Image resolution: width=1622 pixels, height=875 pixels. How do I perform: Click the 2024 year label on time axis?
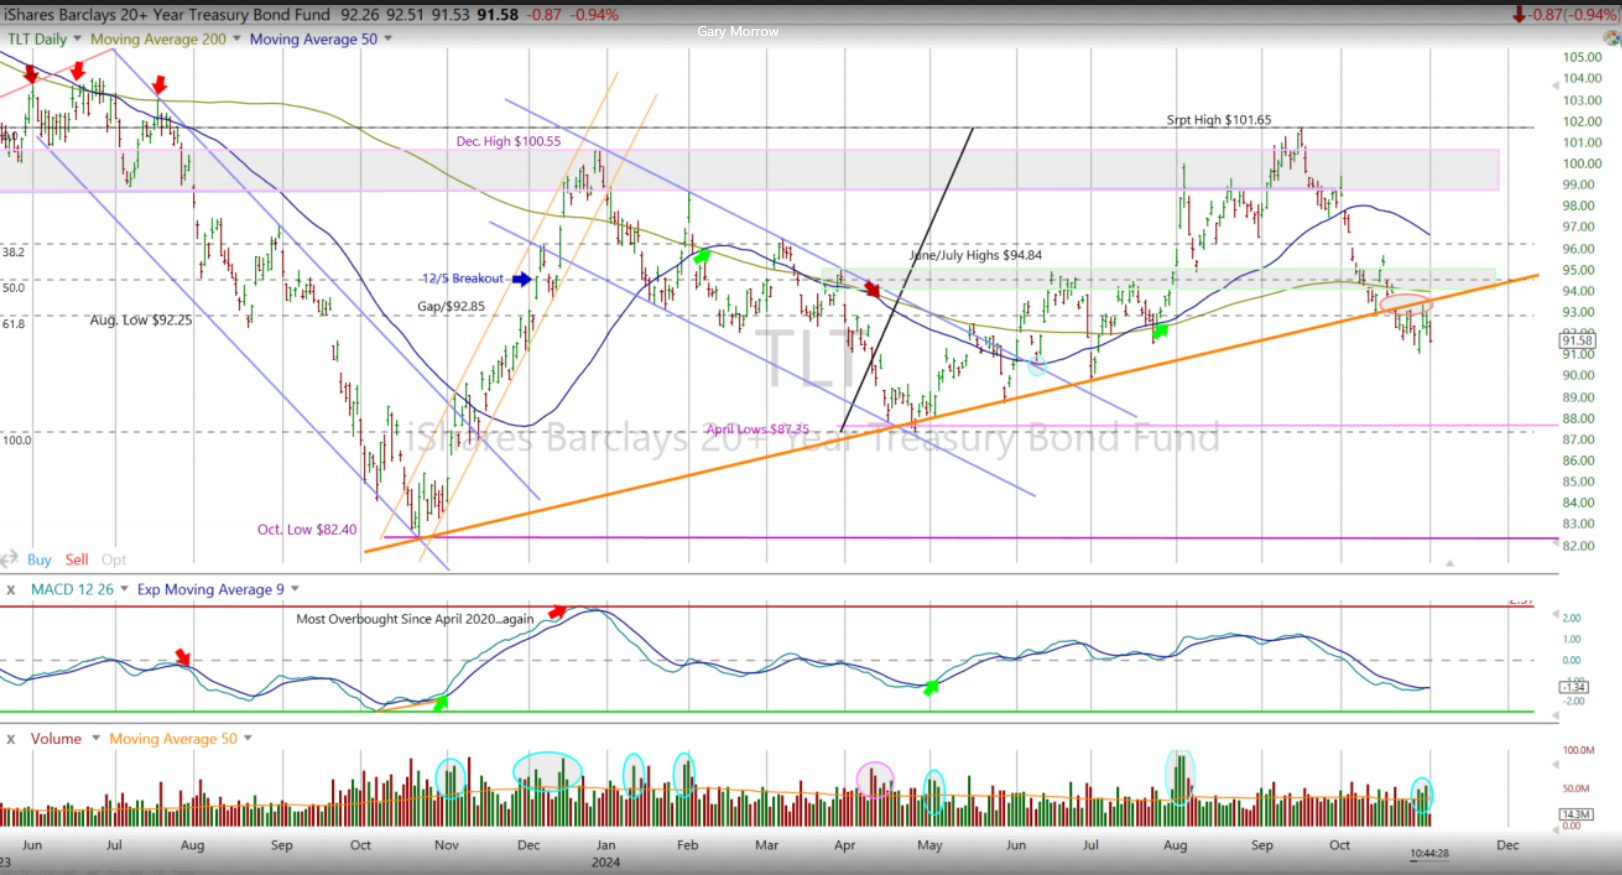(605, 862)
